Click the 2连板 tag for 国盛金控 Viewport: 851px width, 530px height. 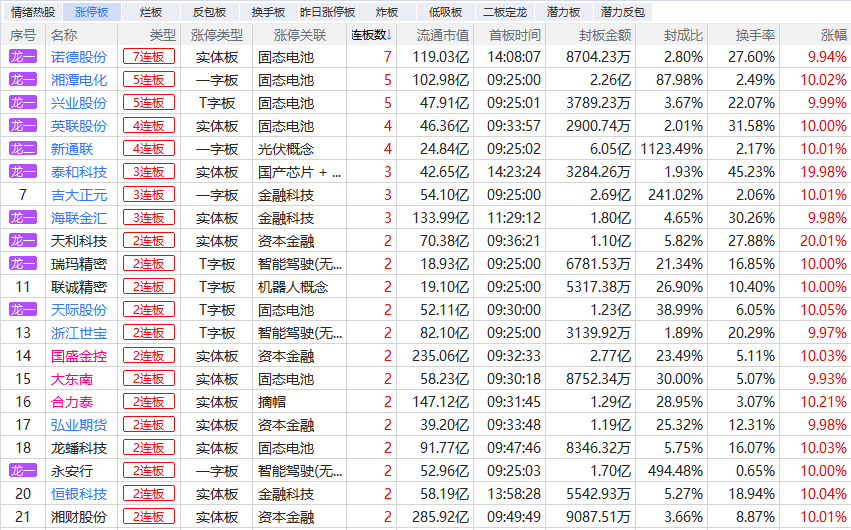tap(149, 356)
